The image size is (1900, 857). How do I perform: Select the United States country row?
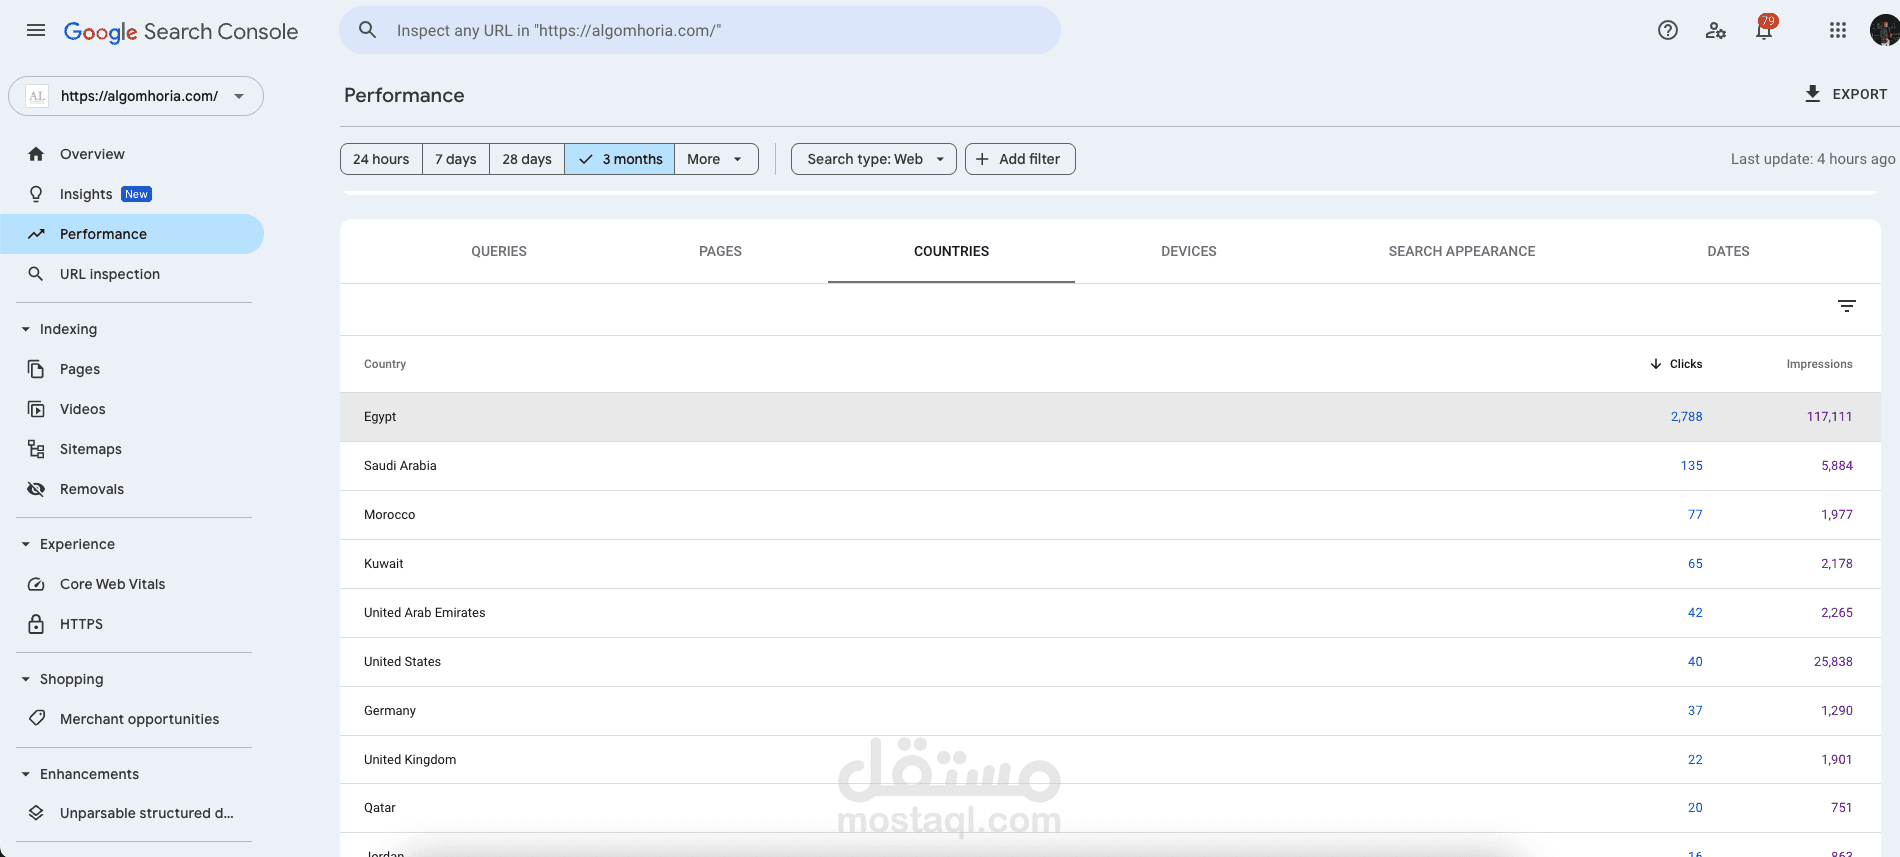coord(1110,662)
